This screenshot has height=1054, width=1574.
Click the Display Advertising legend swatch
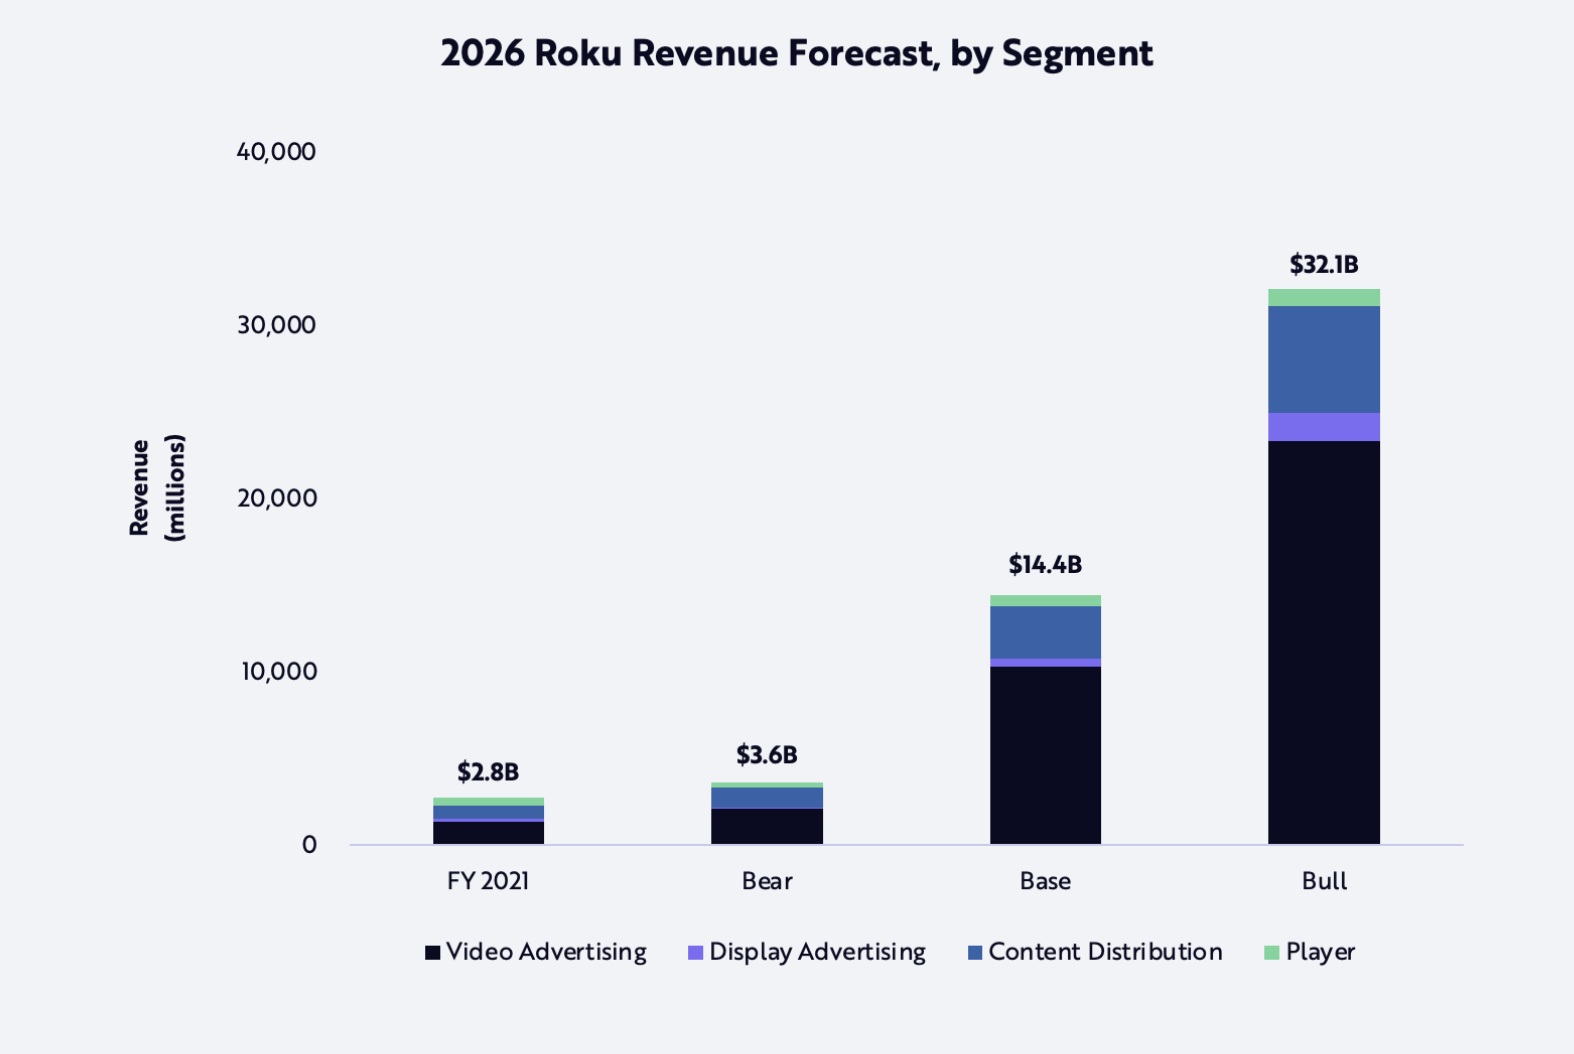click(x=696, y=953)
